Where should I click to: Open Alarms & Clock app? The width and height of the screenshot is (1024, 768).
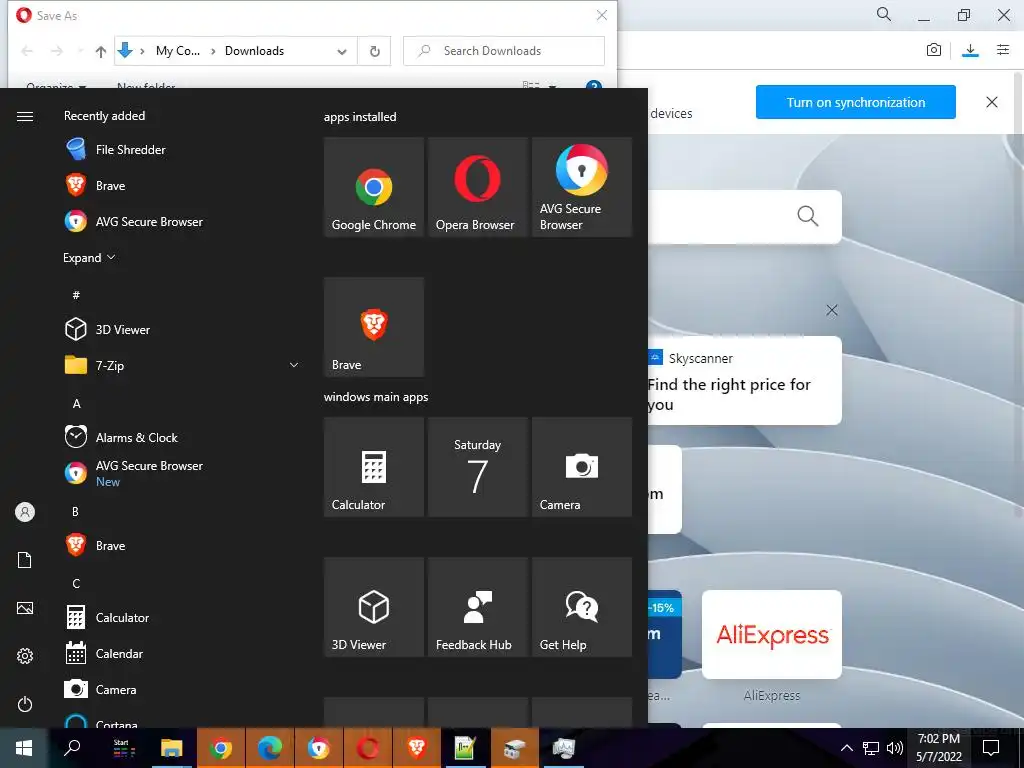pos(181,437)
